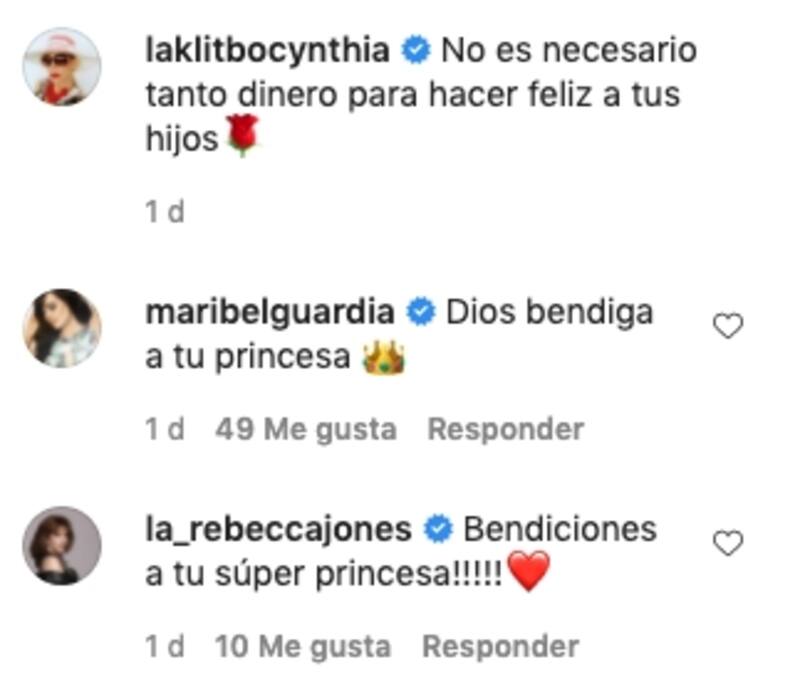800x694 pixels.
Task: Select the rose emoji in the first comment
Action: [x=243, y=136]
